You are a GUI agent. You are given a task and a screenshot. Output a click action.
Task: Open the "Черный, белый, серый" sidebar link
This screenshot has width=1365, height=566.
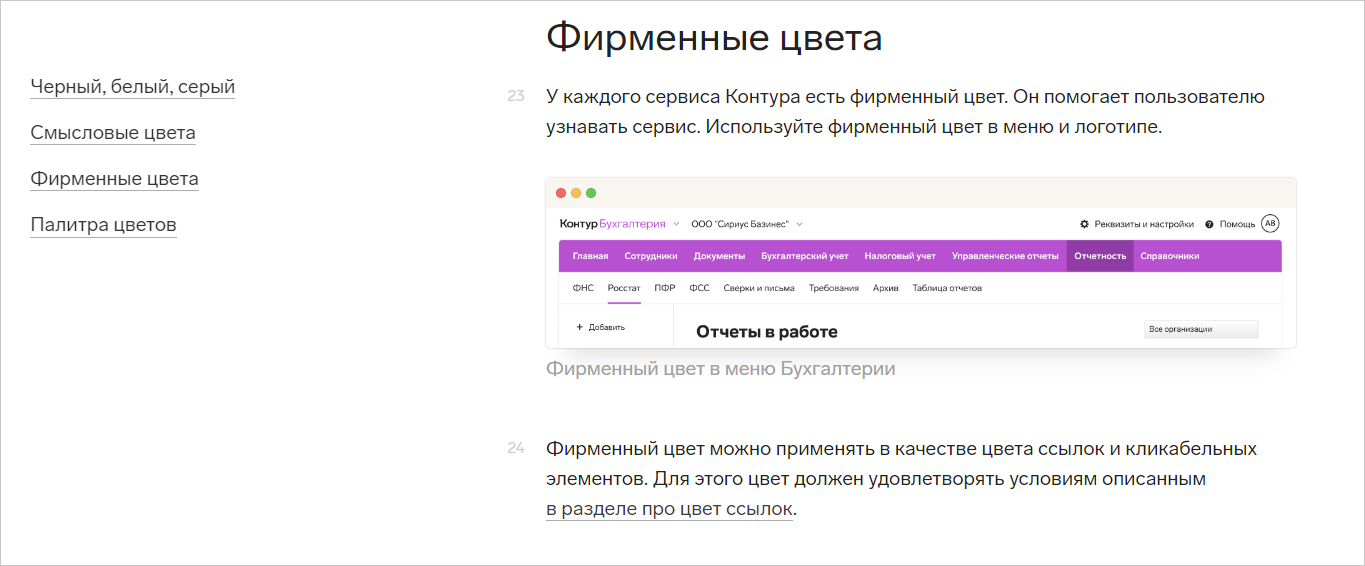[132, 87]
